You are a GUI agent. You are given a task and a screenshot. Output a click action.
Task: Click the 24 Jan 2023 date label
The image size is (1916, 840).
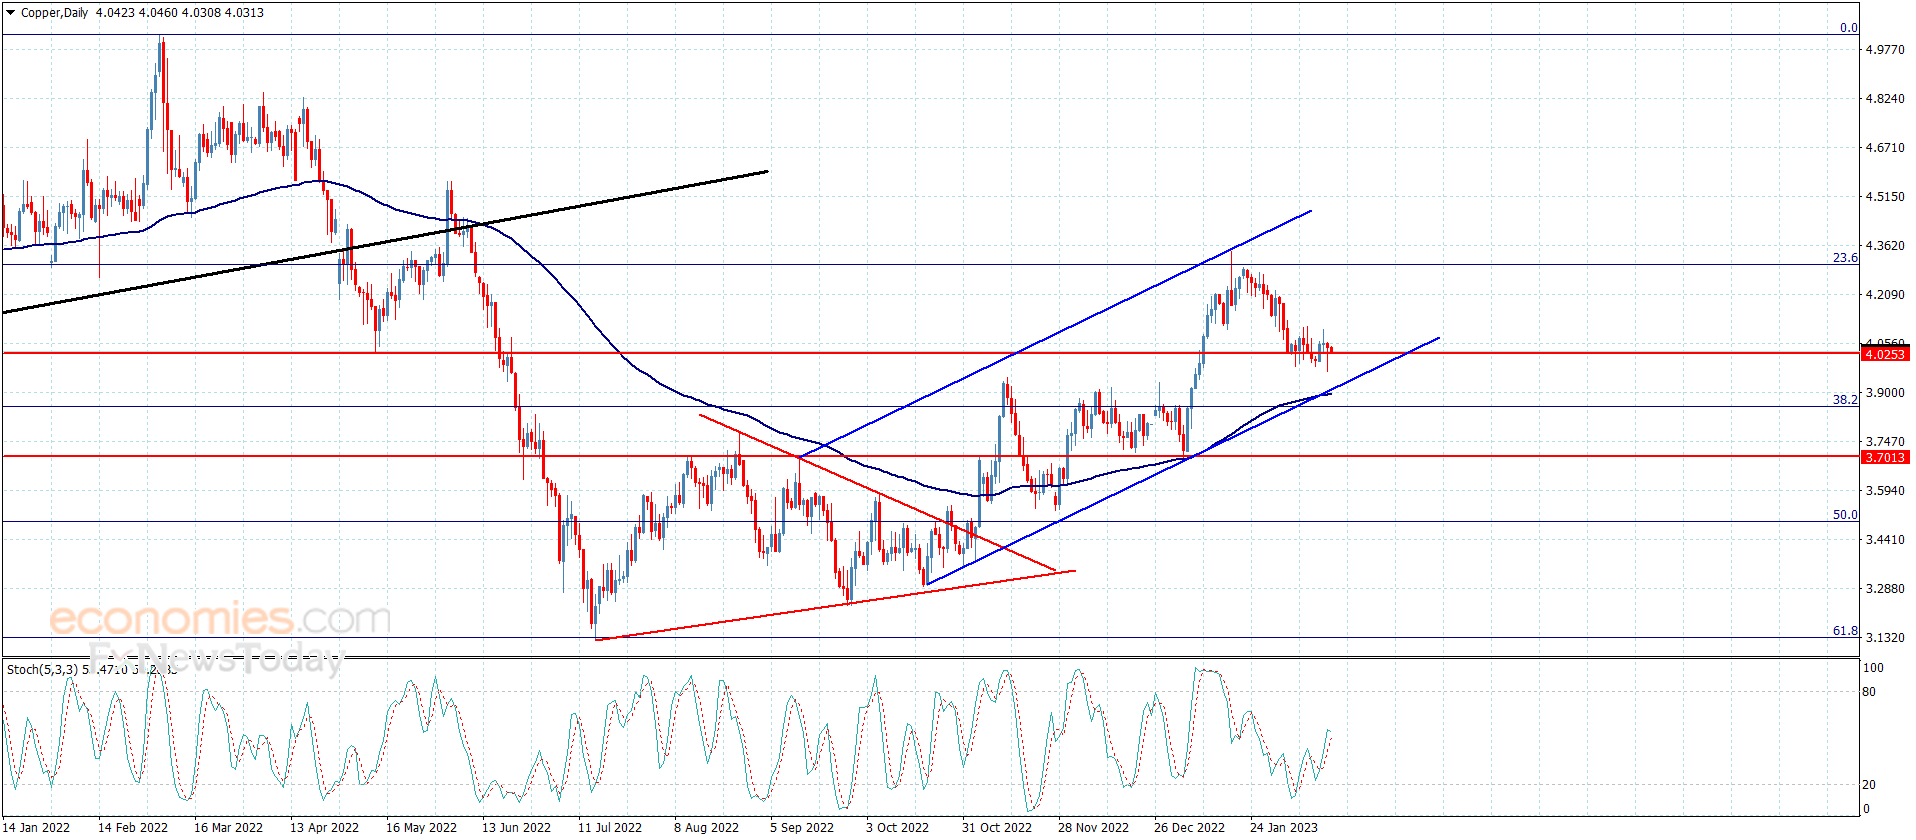tap(1284, 827)
